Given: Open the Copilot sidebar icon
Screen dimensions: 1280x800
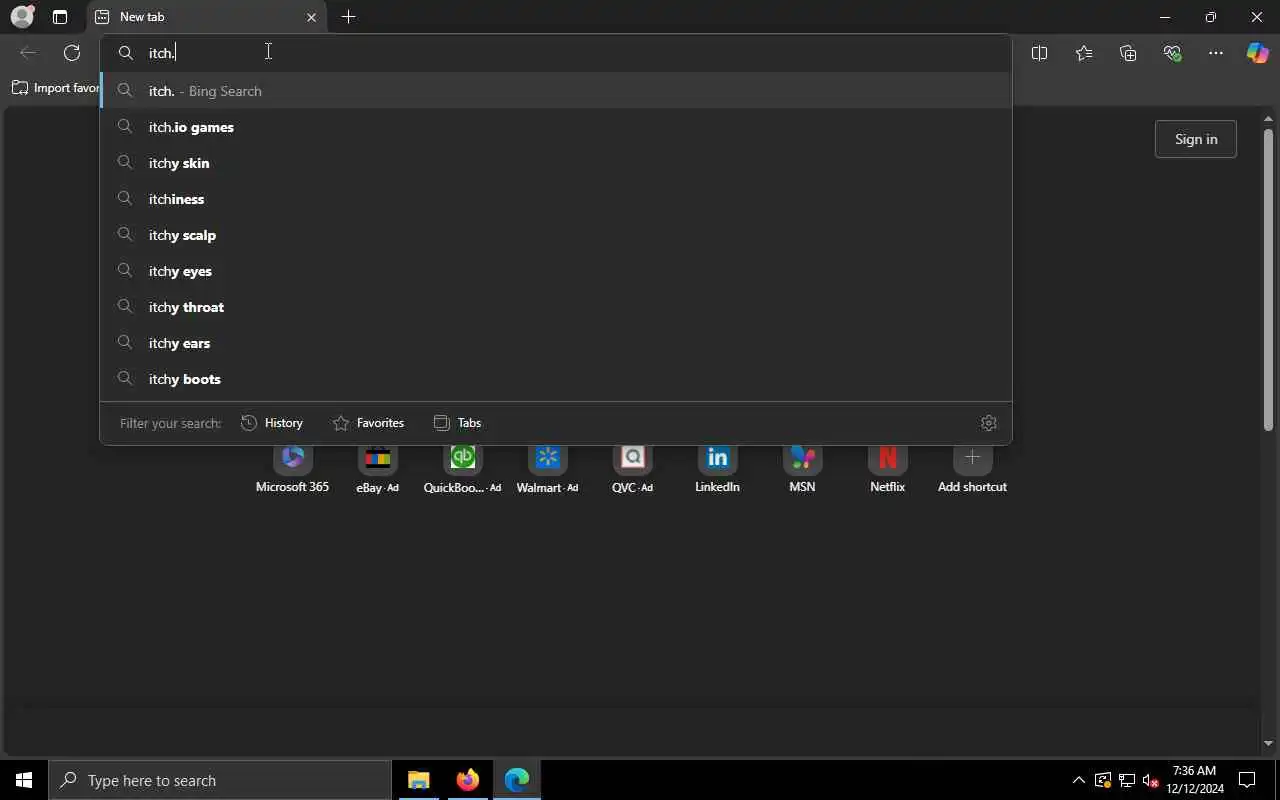Looking at the screenshot, I should (x=1257, y=53).
